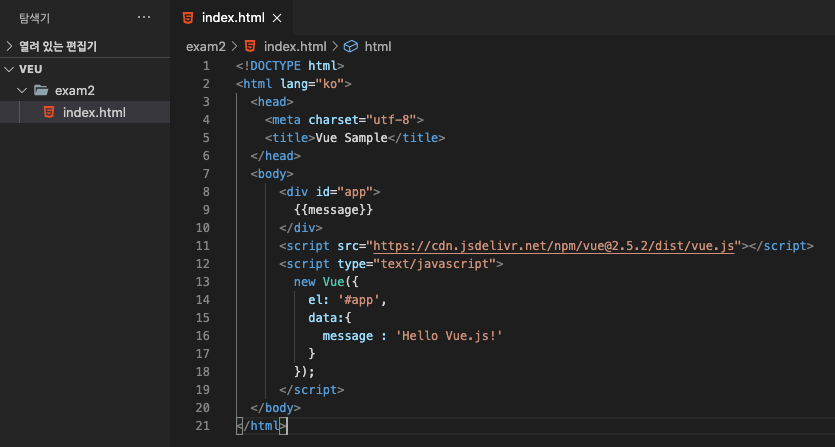This screenshot has height=447, width=835.
Task: Click the {{message}} text on line 9
Action: (333, 210)
